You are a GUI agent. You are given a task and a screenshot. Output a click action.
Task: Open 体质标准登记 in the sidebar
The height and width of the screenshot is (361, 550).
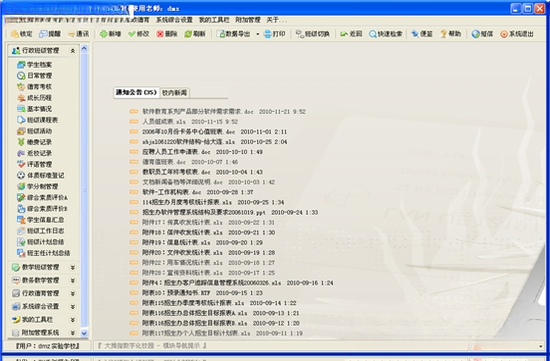pyautogui.click(x=41, y=175)
